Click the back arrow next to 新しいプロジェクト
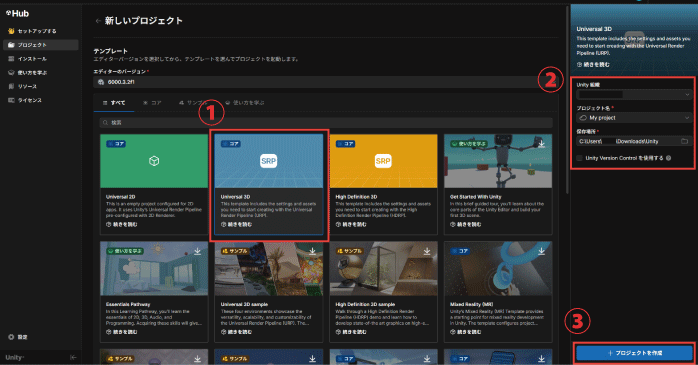The image size is (698, 365). pos(98,21)
